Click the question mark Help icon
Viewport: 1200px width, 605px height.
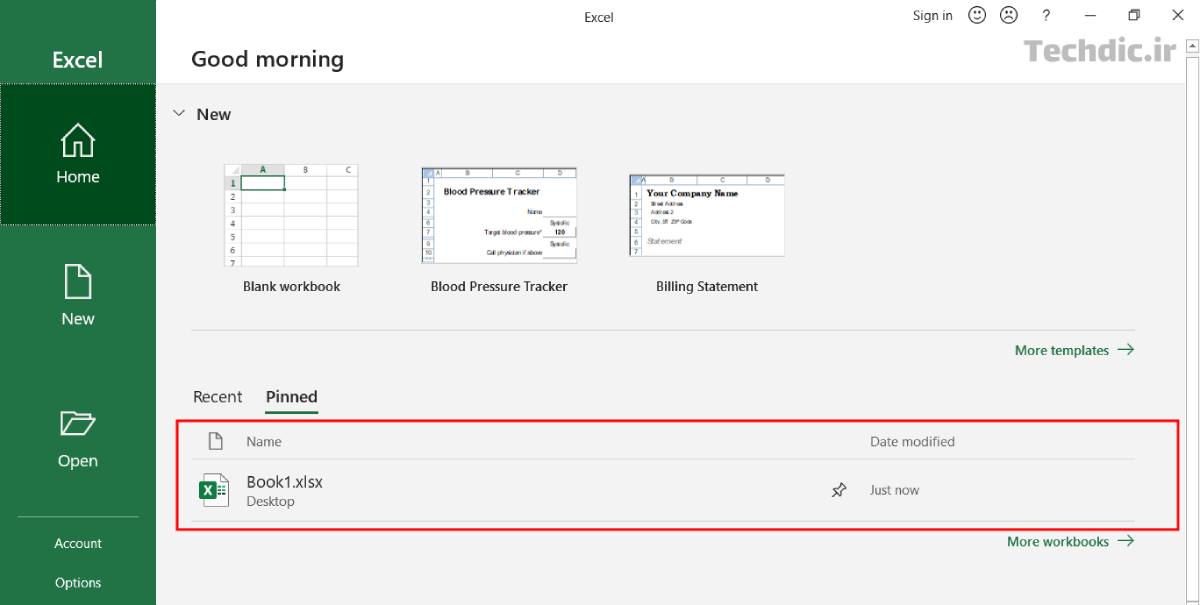(x=1046, y=15)
